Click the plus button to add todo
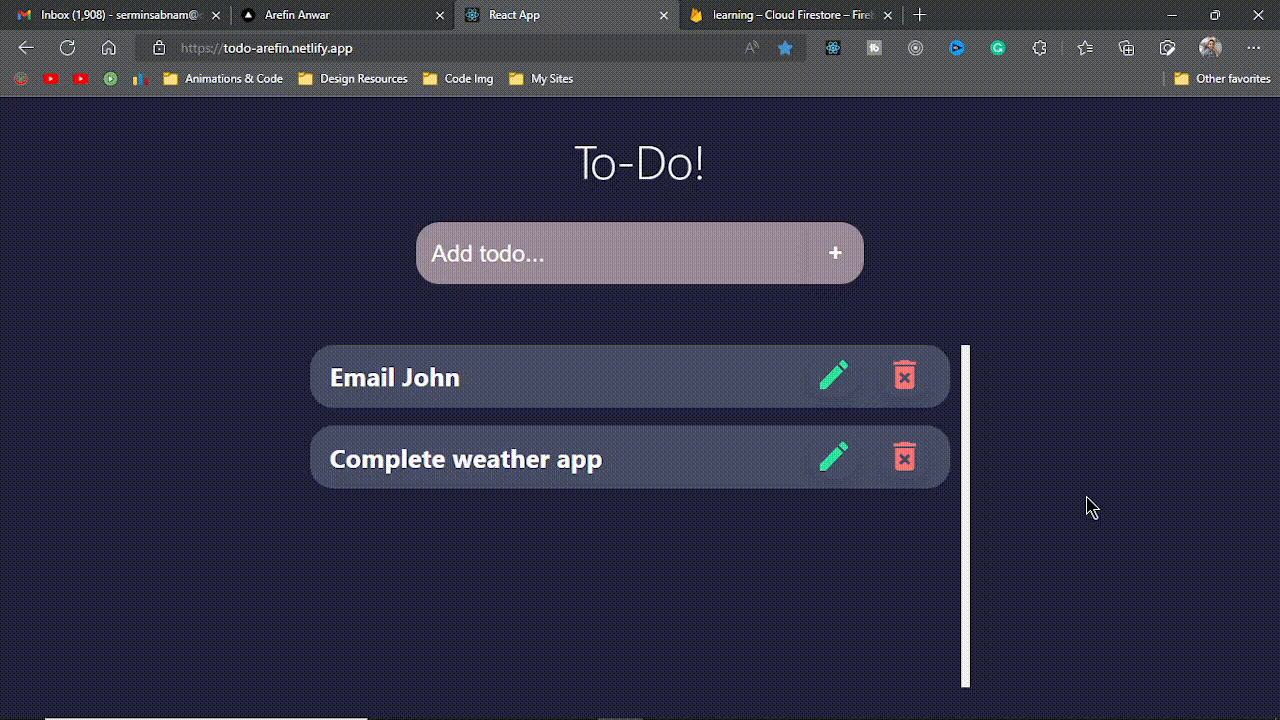The image size is (1280, 720). pyautogui.click(x=835, y=254)
